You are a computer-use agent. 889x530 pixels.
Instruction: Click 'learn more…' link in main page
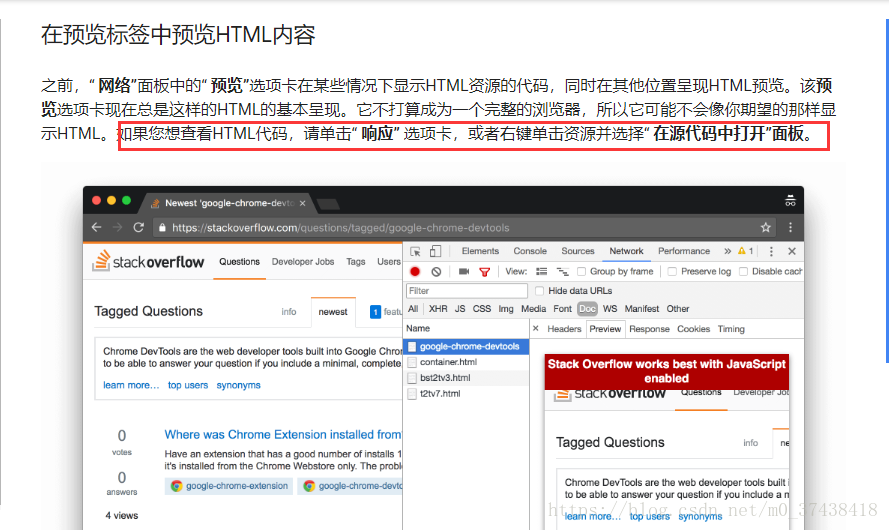[131, 385]
